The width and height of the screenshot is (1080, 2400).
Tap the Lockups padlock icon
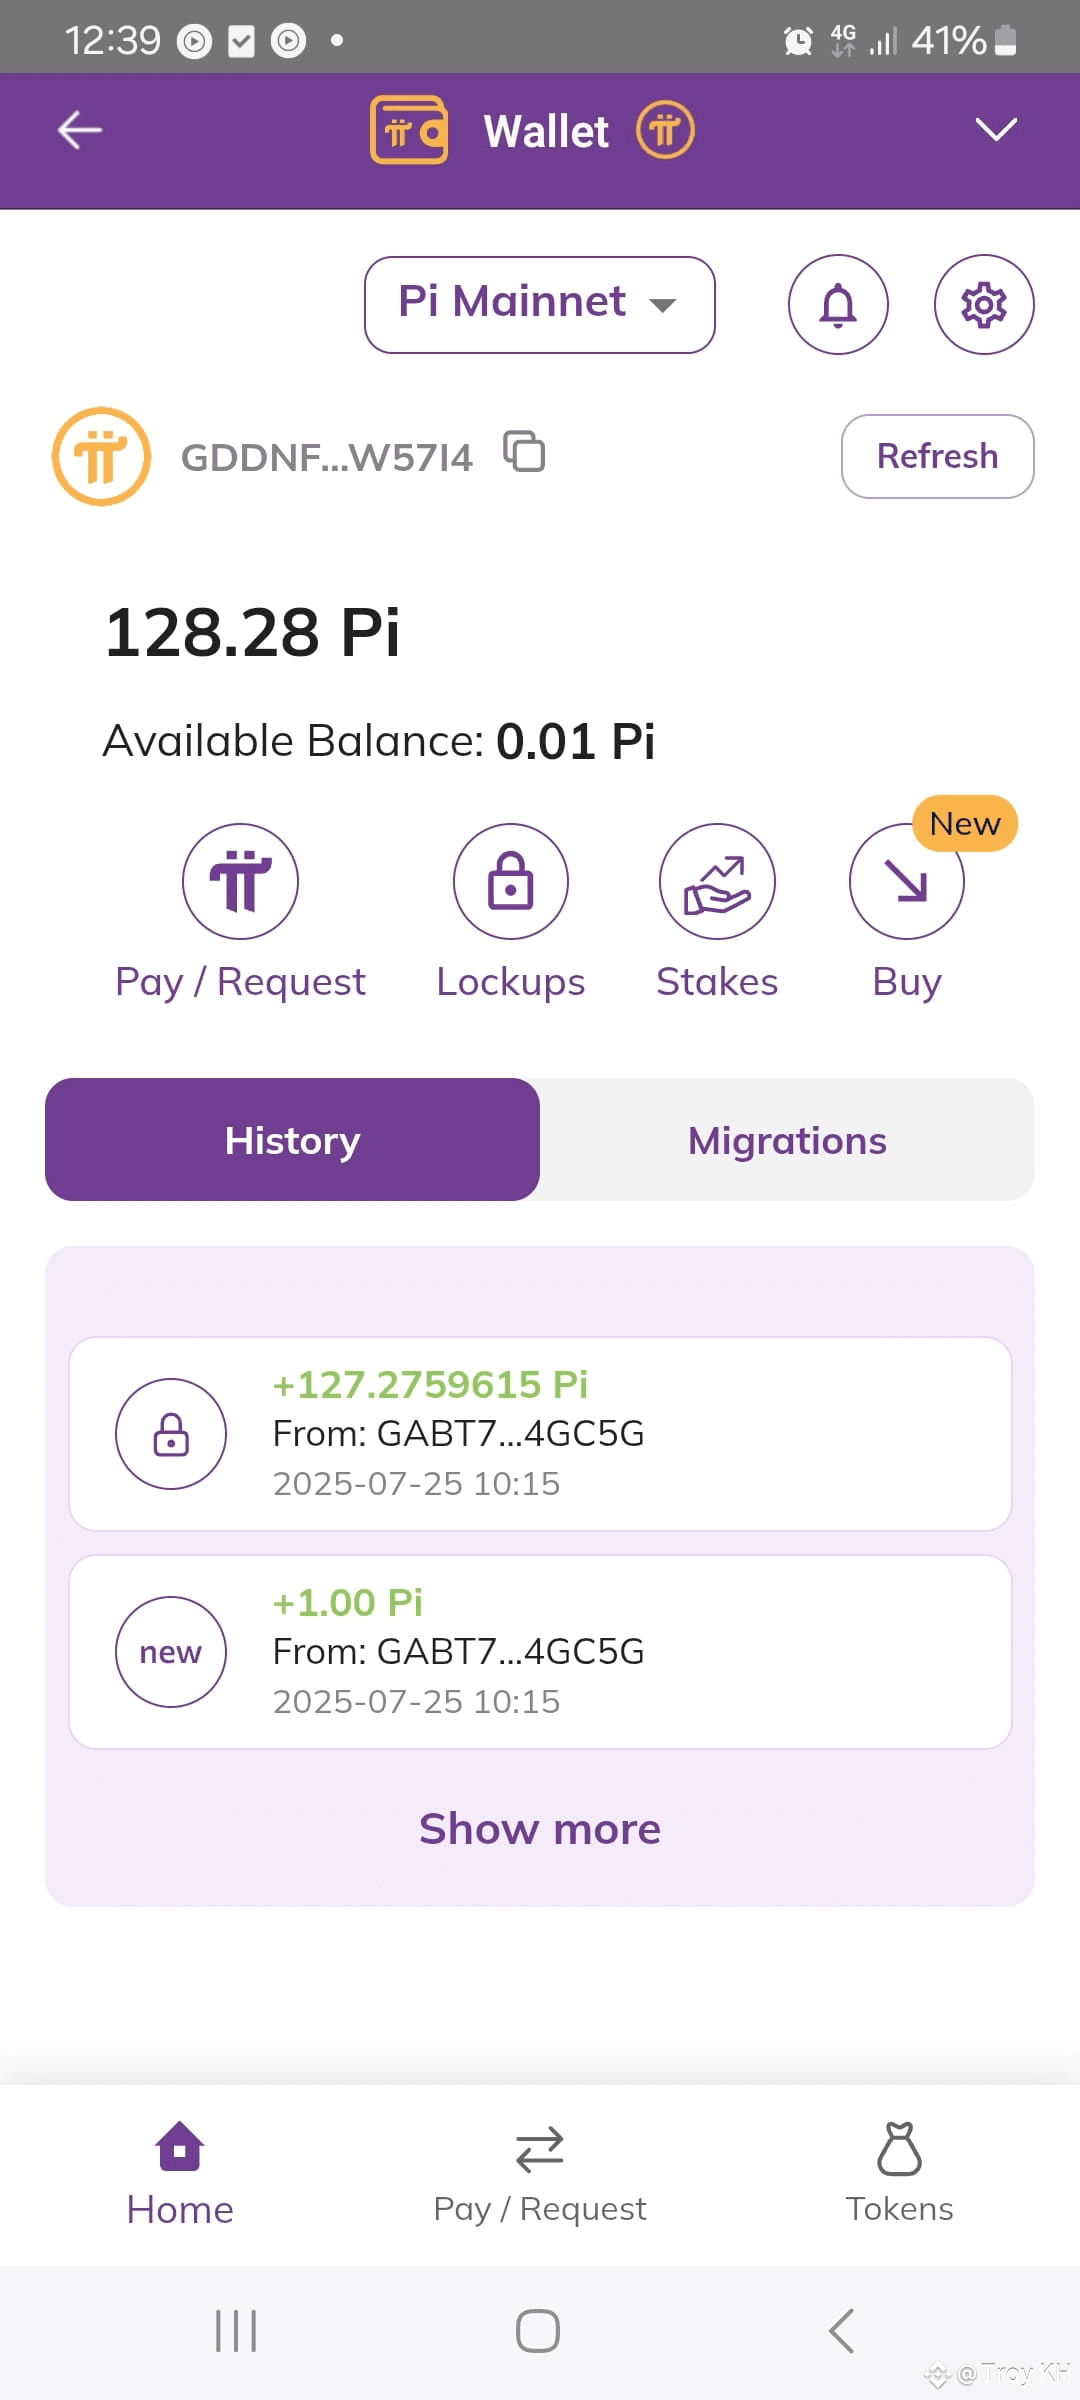511,881
